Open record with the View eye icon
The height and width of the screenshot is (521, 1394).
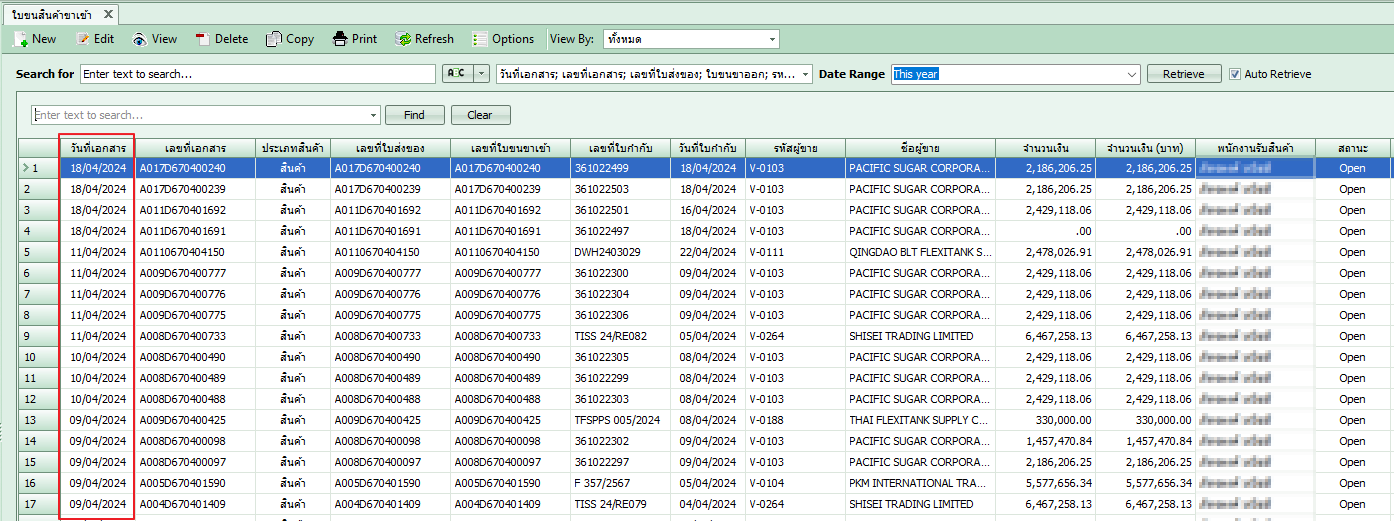[x=139, y=39]
